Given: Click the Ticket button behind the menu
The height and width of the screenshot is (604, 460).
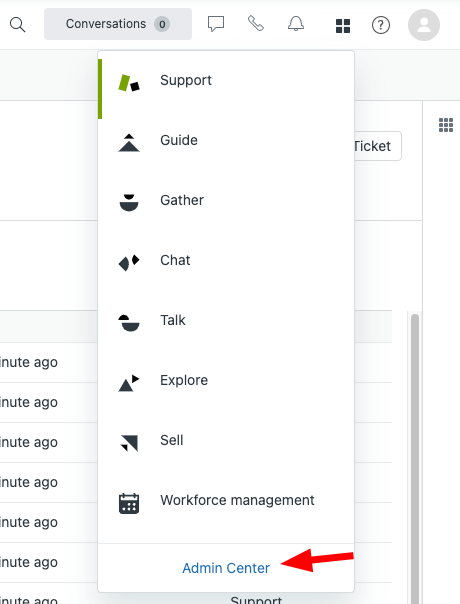Looking at the screenshot, I should [x=378, y=146].
